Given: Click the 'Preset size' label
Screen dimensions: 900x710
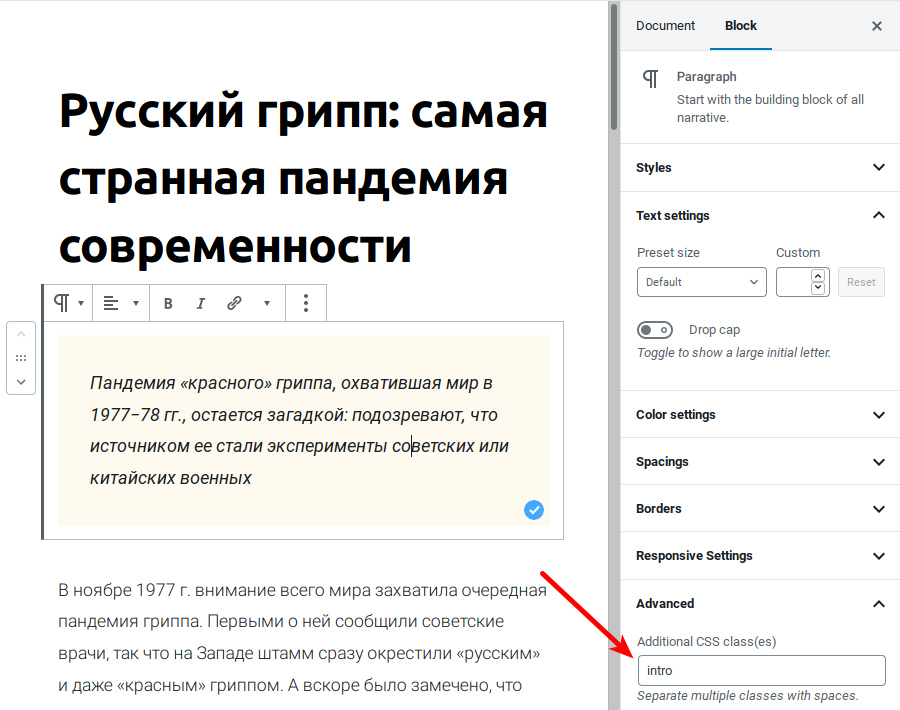Looking at the screenshot, I should coord(668,253).
